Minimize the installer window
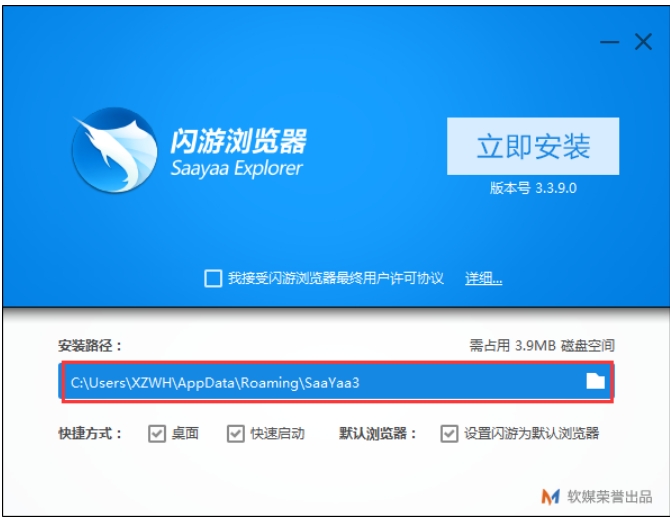The width and height of the screenshot is (670, 517). [609, 42]
